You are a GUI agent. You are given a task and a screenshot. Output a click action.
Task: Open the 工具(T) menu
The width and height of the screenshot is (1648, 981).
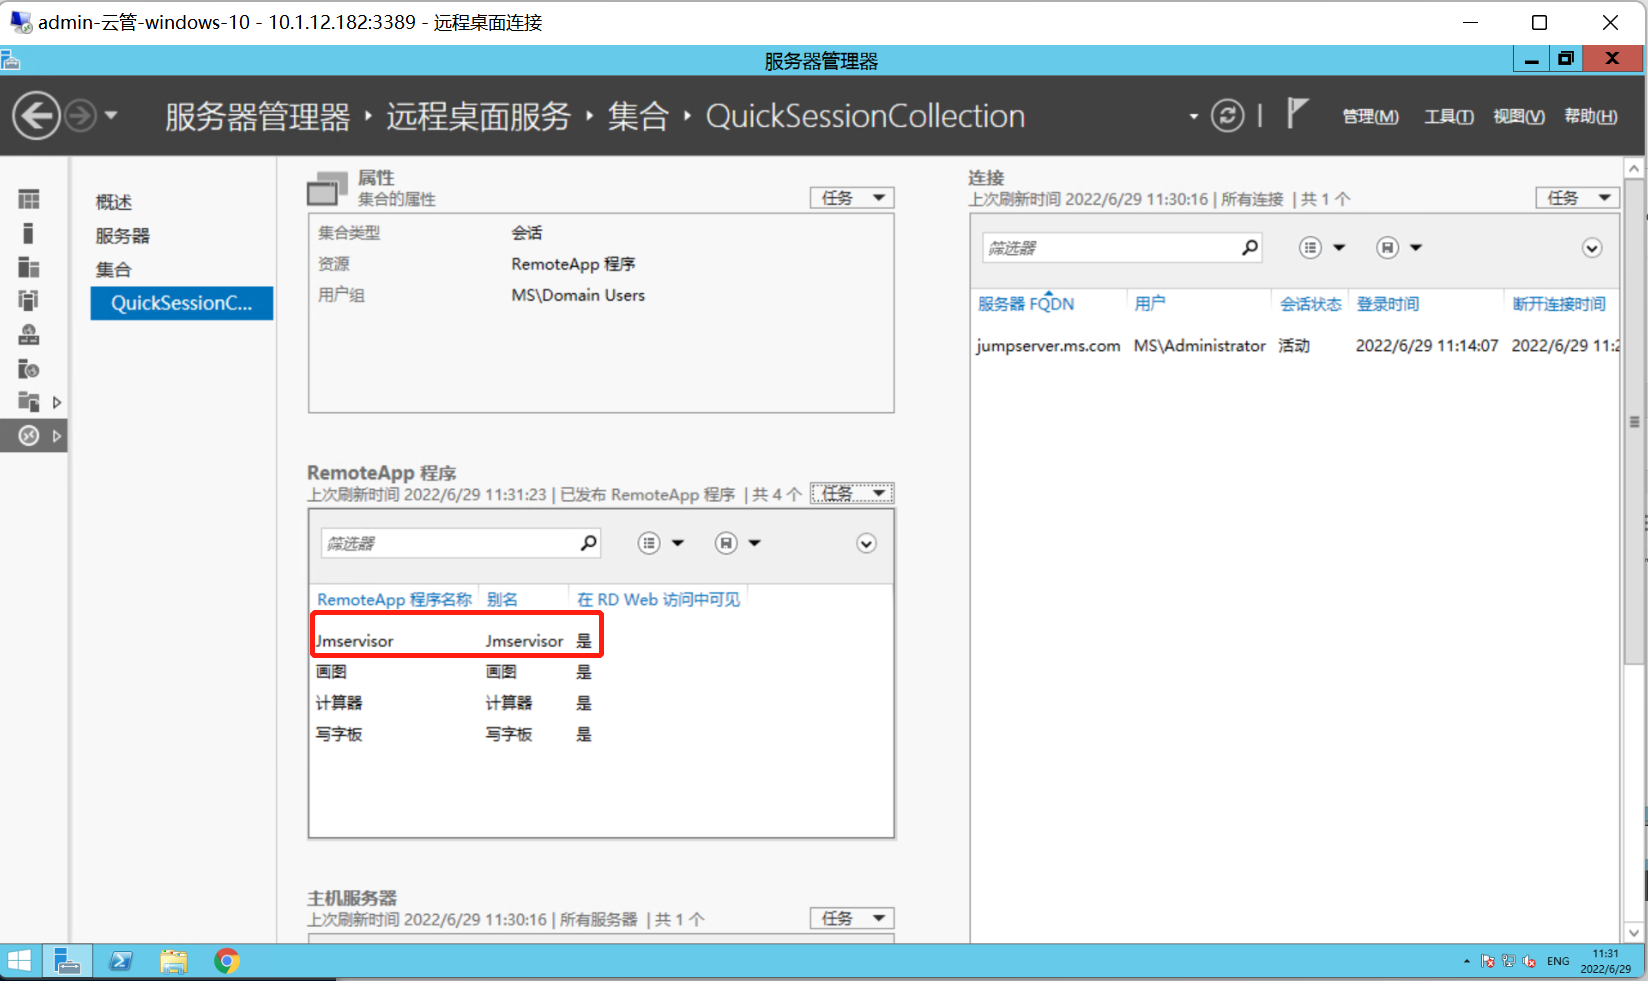pyautogui.click(x=1447, y=116)
